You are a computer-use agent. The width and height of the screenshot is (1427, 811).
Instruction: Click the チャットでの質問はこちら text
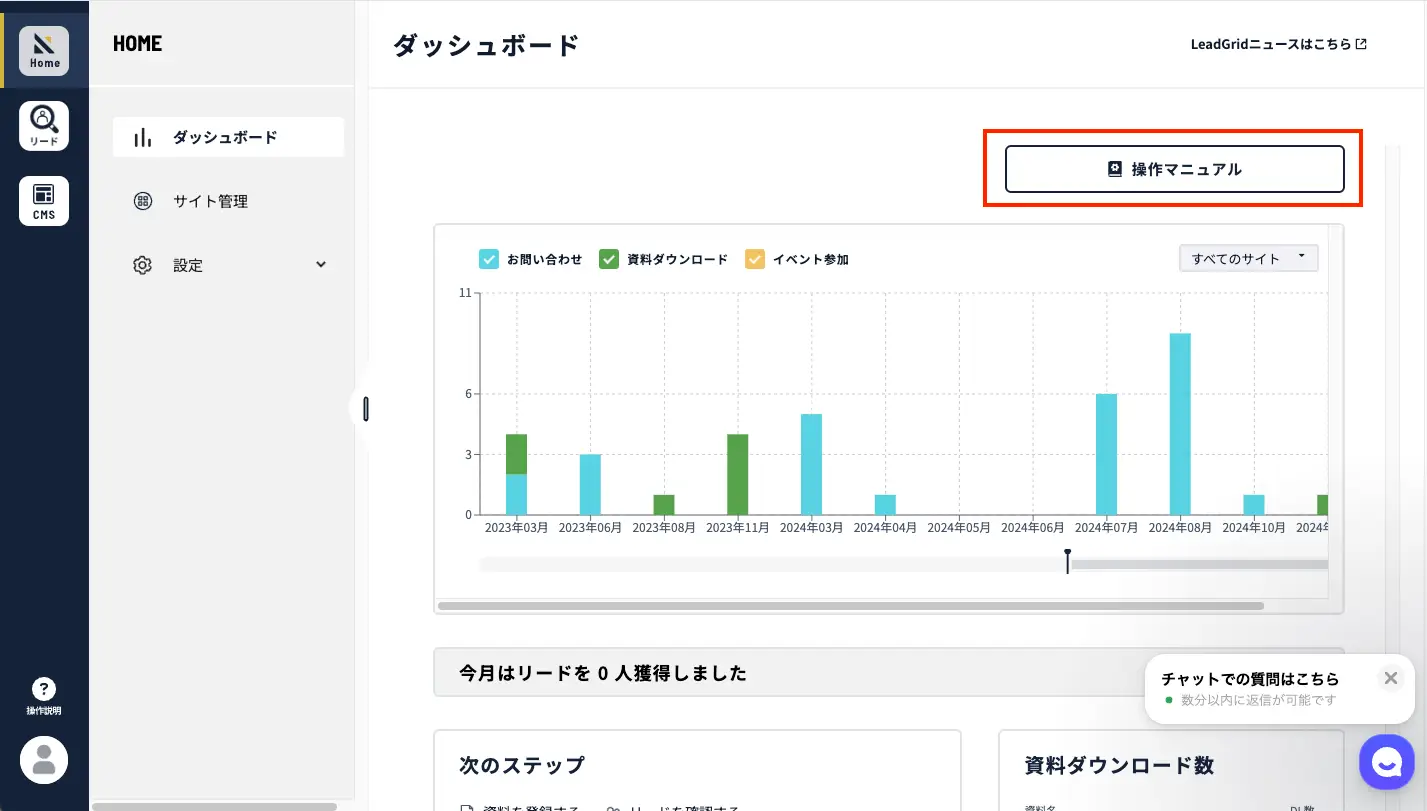[x=1250, y=679]
